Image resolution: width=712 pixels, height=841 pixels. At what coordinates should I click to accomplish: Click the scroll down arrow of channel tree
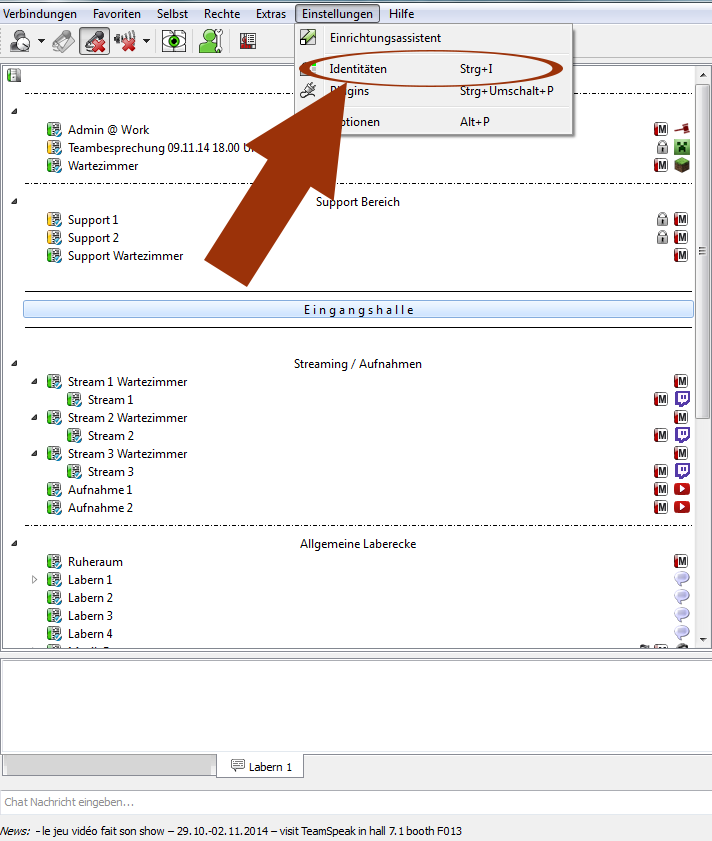pyautogui.click(x=703, y=639)
